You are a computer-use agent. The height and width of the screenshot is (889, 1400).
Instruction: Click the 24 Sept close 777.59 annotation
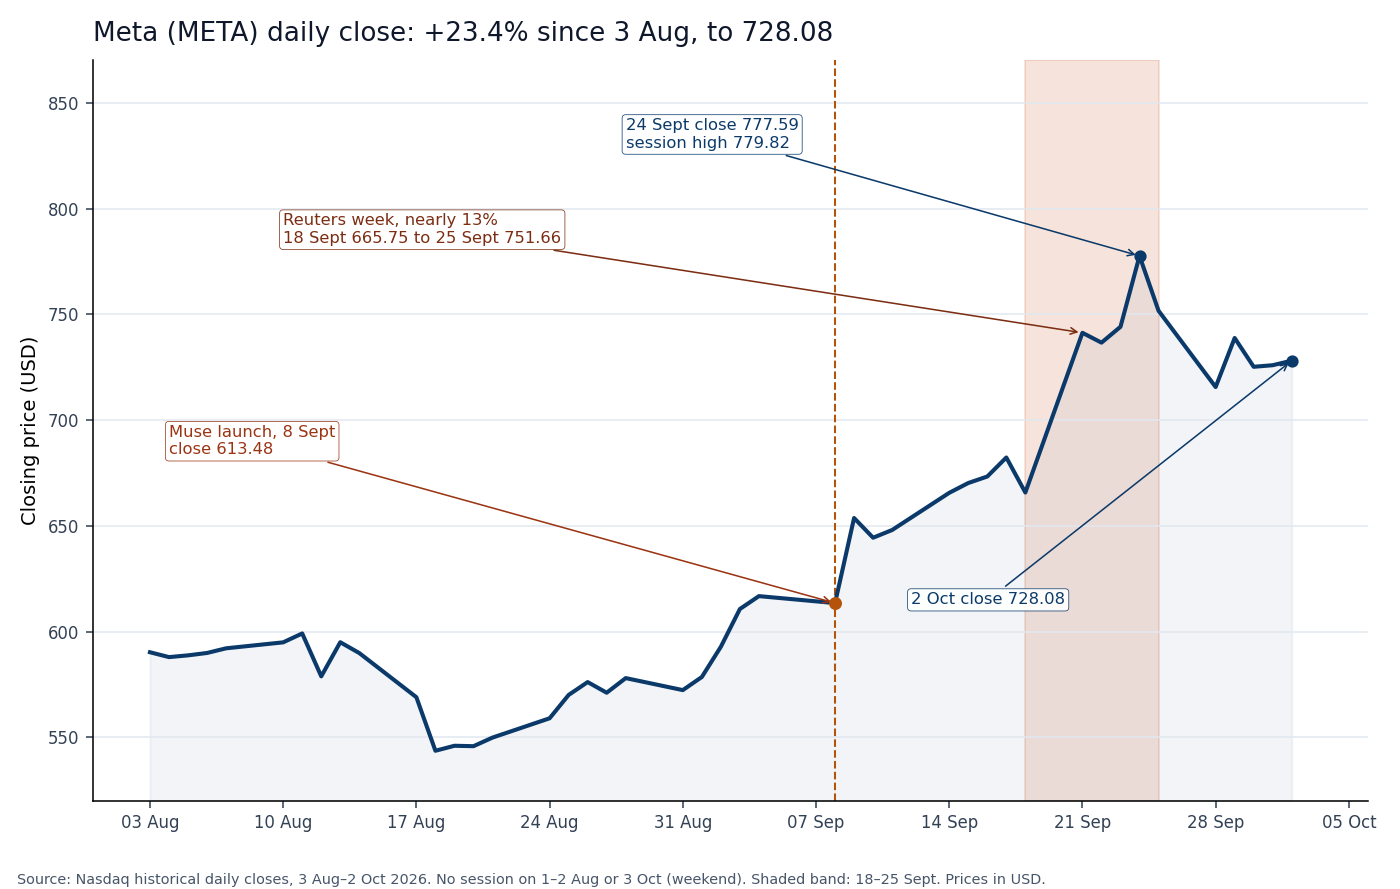tap(712, 134)
